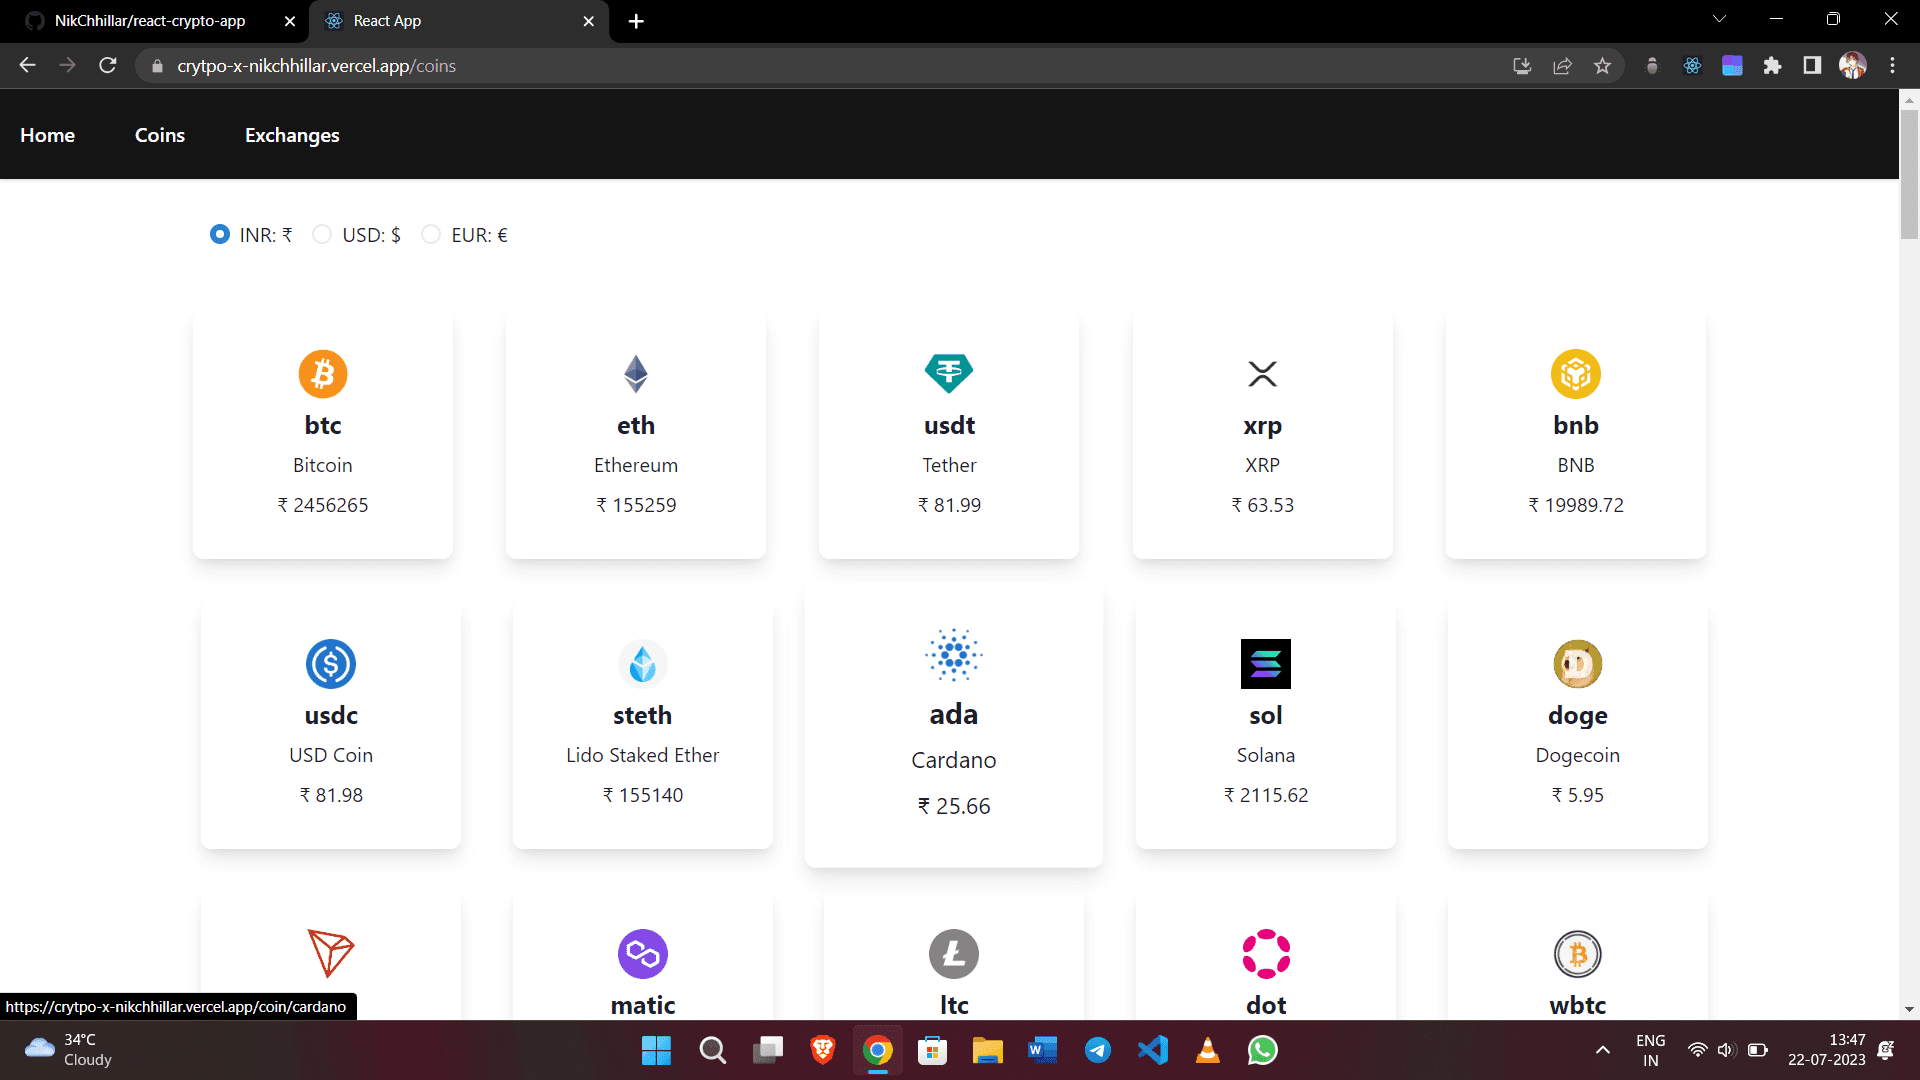This screenshot has height=1080, width=1920.
Task: Open the Chrome profile avatar
Action: pyautogui.click(x=1853, y=66)
